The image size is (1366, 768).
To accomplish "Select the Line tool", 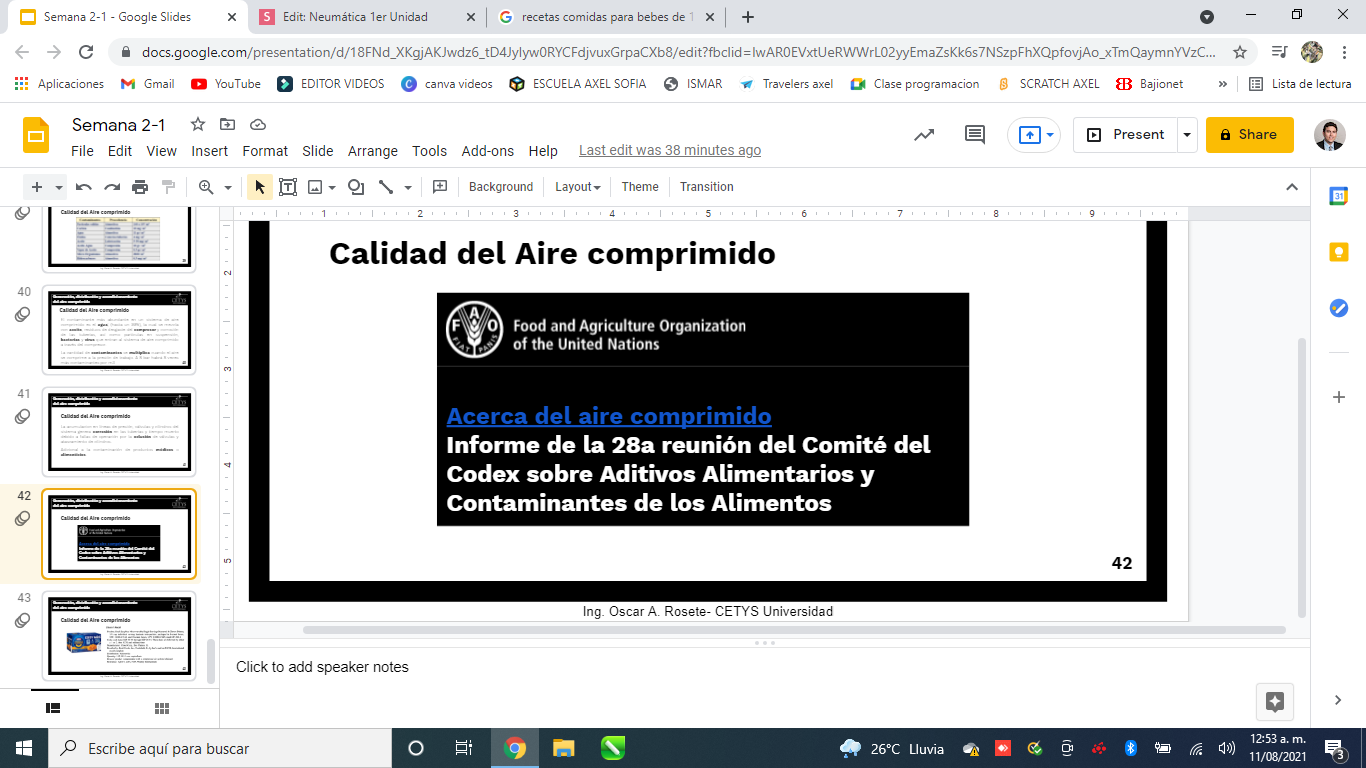I will pyautogui.click(x=386, y=187).
